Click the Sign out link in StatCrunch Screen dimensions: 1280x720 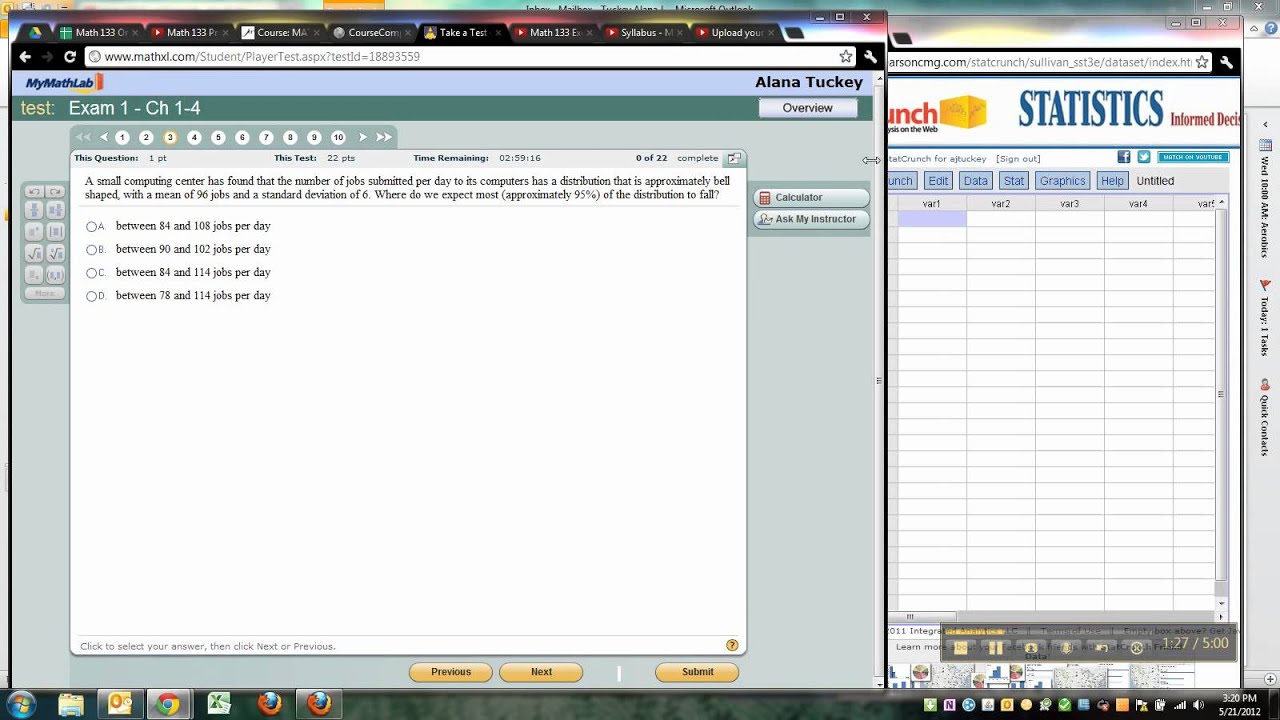(x=1018, y=158)
